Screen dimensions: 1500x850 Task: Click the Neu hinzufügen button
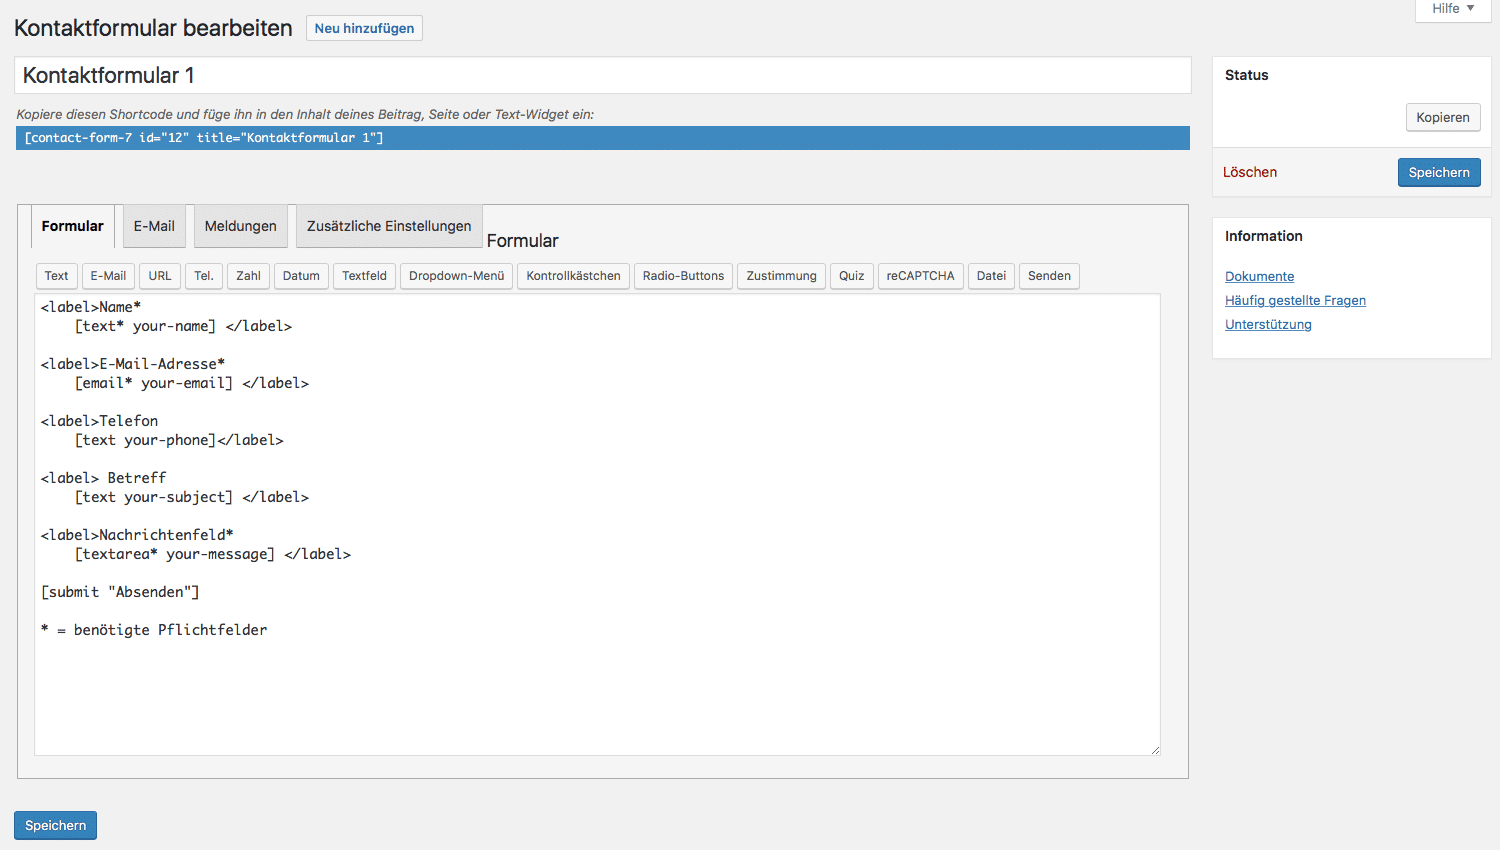(x=364, y=28)
